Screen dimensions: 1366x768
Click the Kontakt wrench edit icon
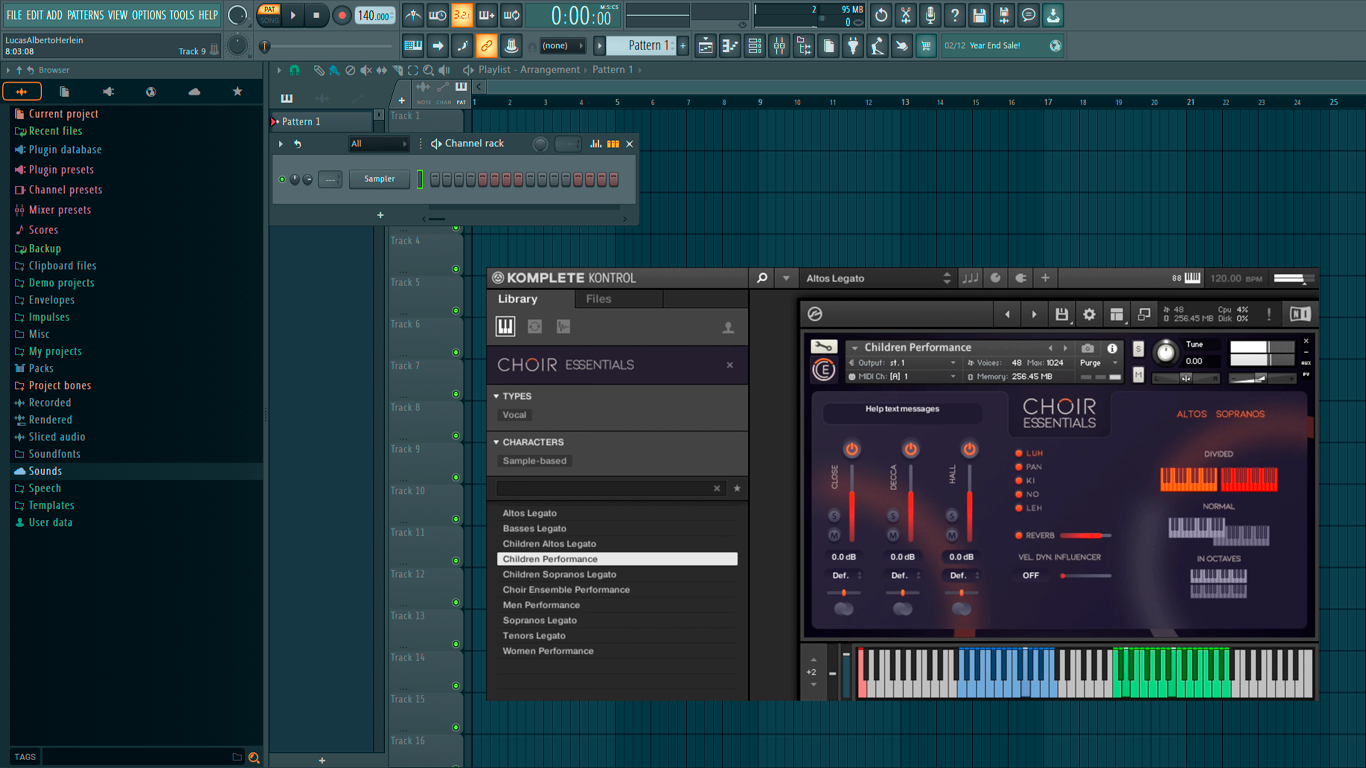coord(823,347)
